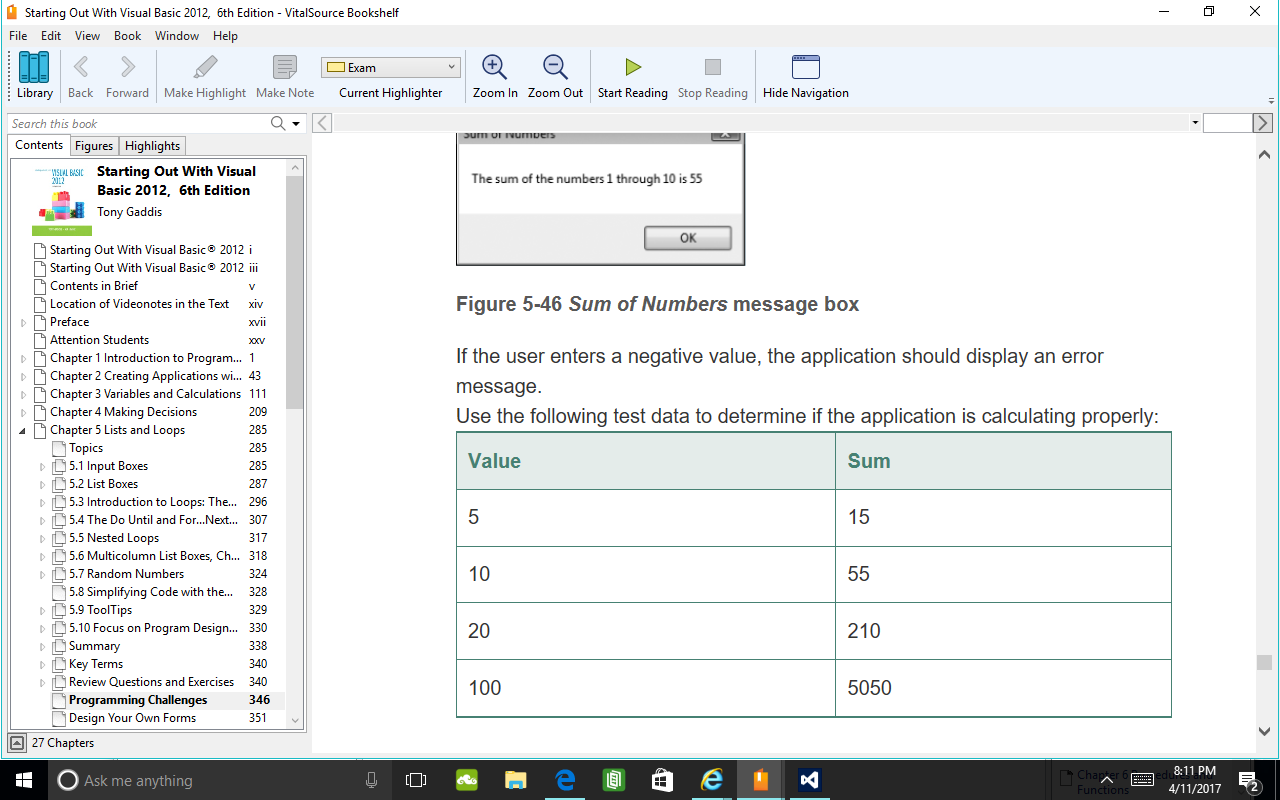1280x800 pixels.
Task: Open Task View on the taskbar
Action: [x=416, y=780]
